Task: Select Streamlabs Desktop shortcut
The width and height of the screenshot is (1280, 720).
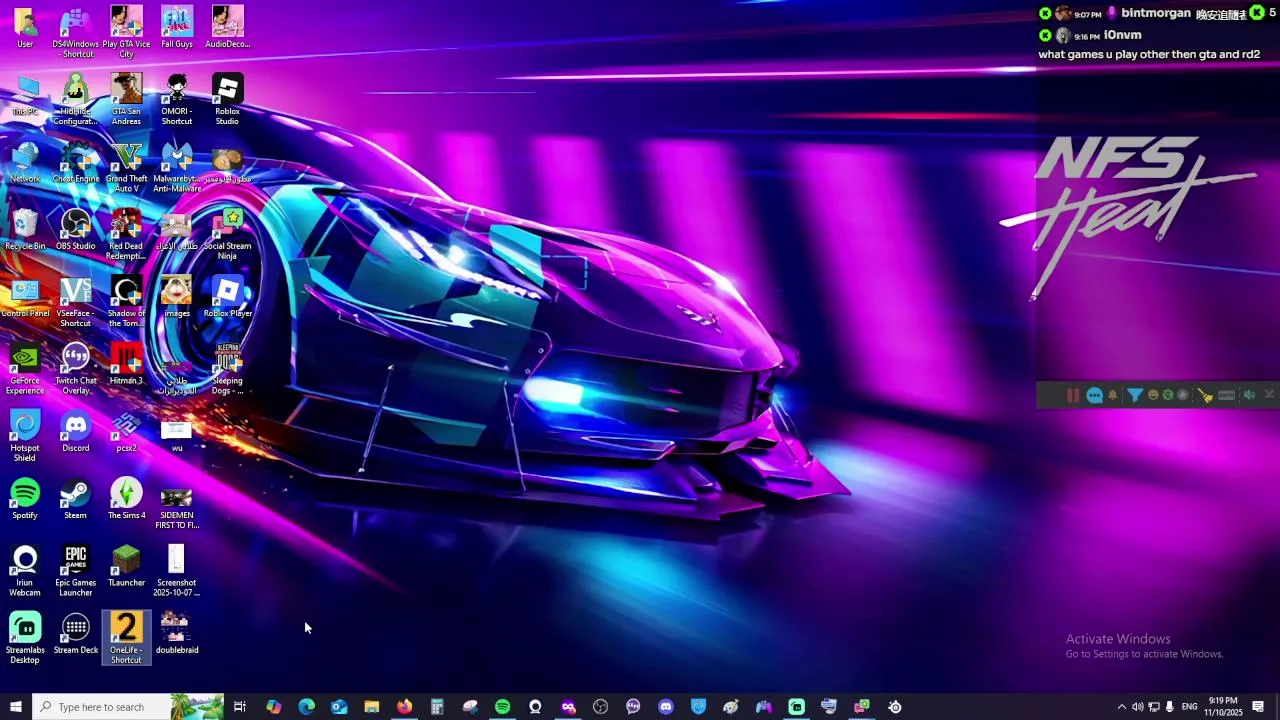Action: tap(25, 639)
